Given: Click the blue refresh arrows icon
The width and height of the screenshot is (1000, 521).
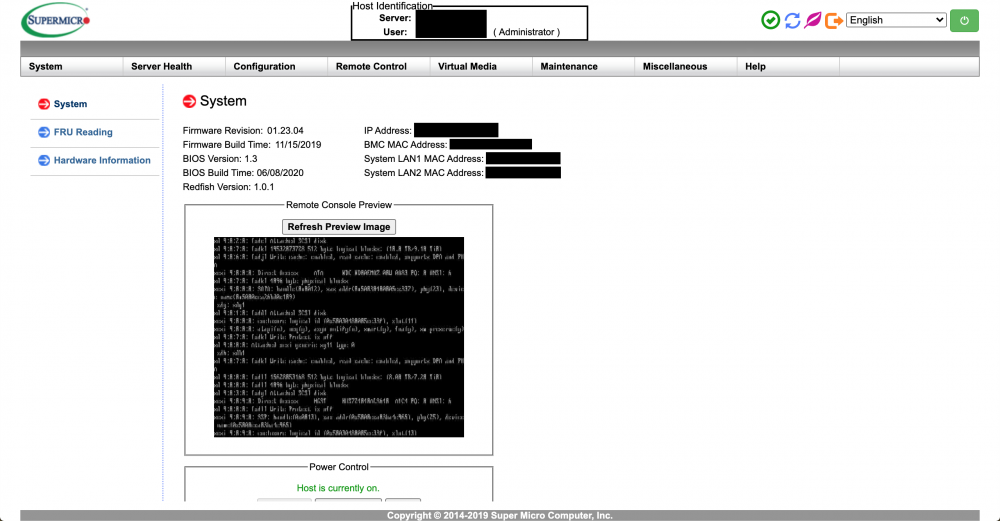Looking at the screenshot, I should click(x=792, y=20).
